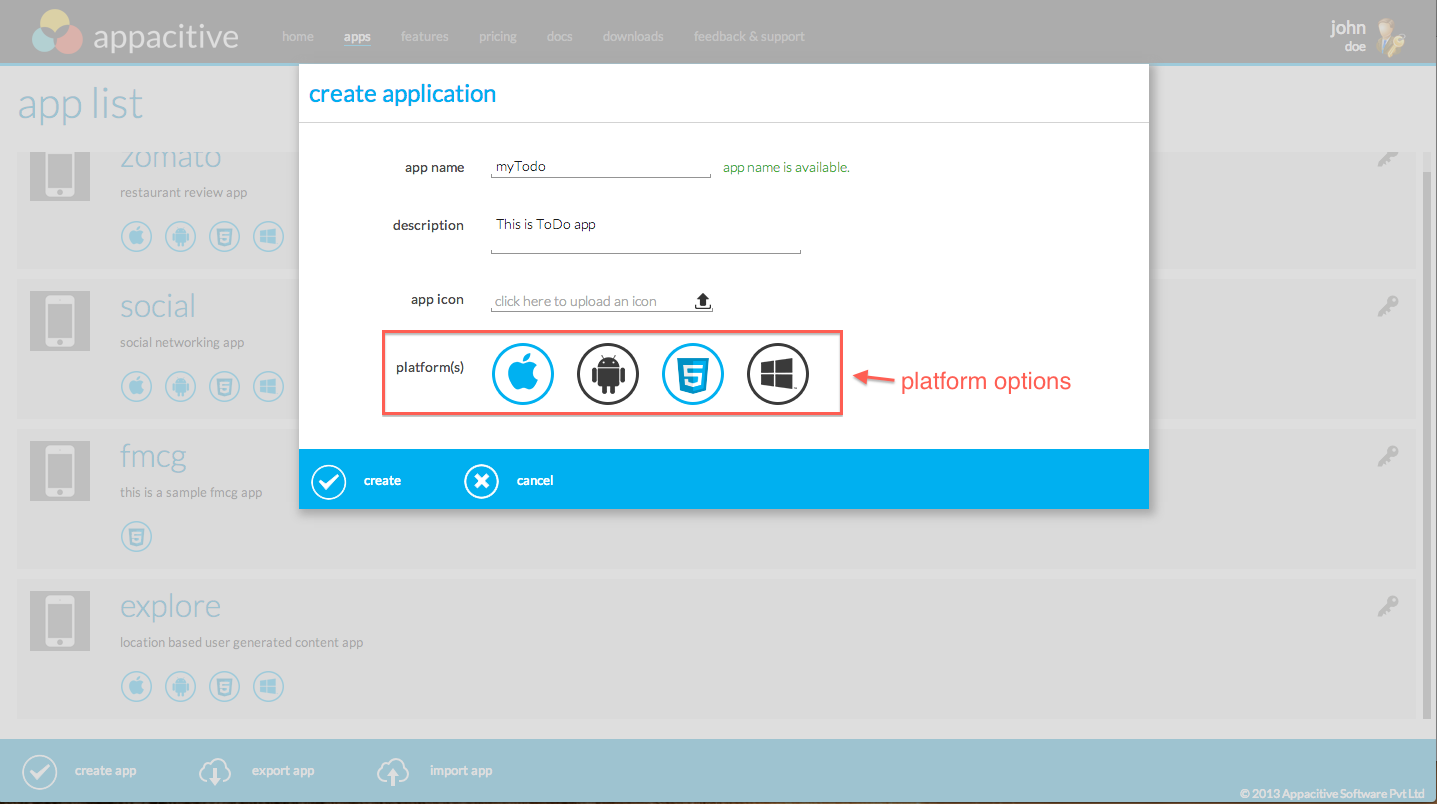The width and height of the screenshot is (1437, 804).
Task: Click the Windows icon under explore
Action: click(268, 686)
